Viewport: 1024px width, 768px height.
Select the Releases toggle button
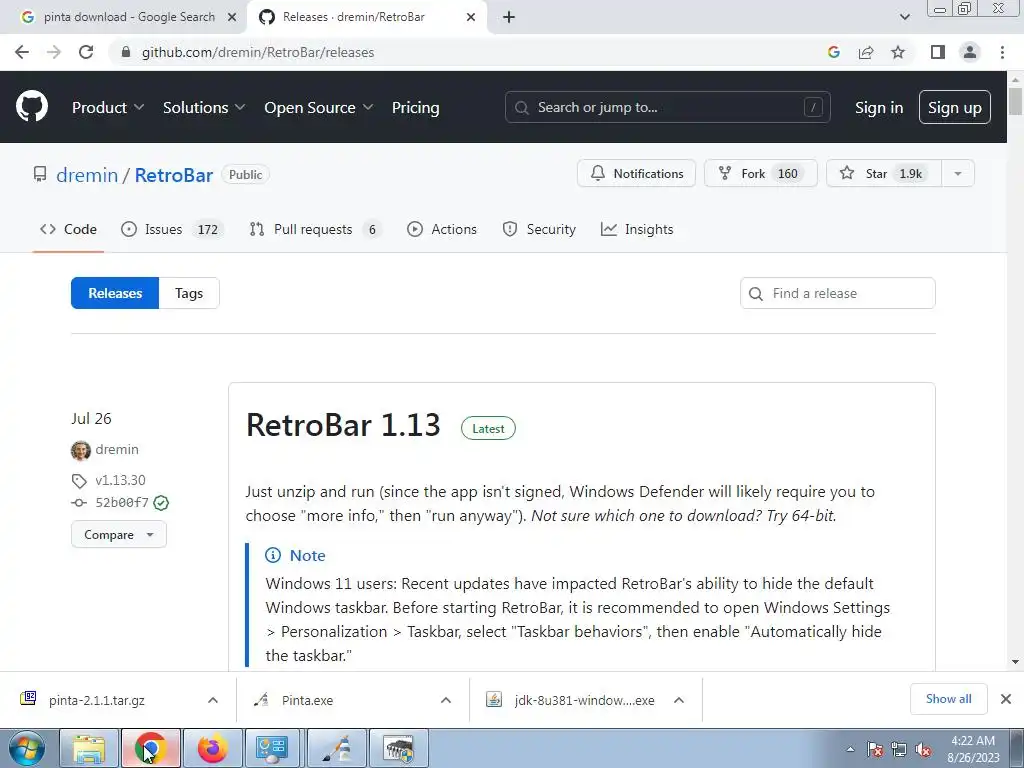[115, 293]
